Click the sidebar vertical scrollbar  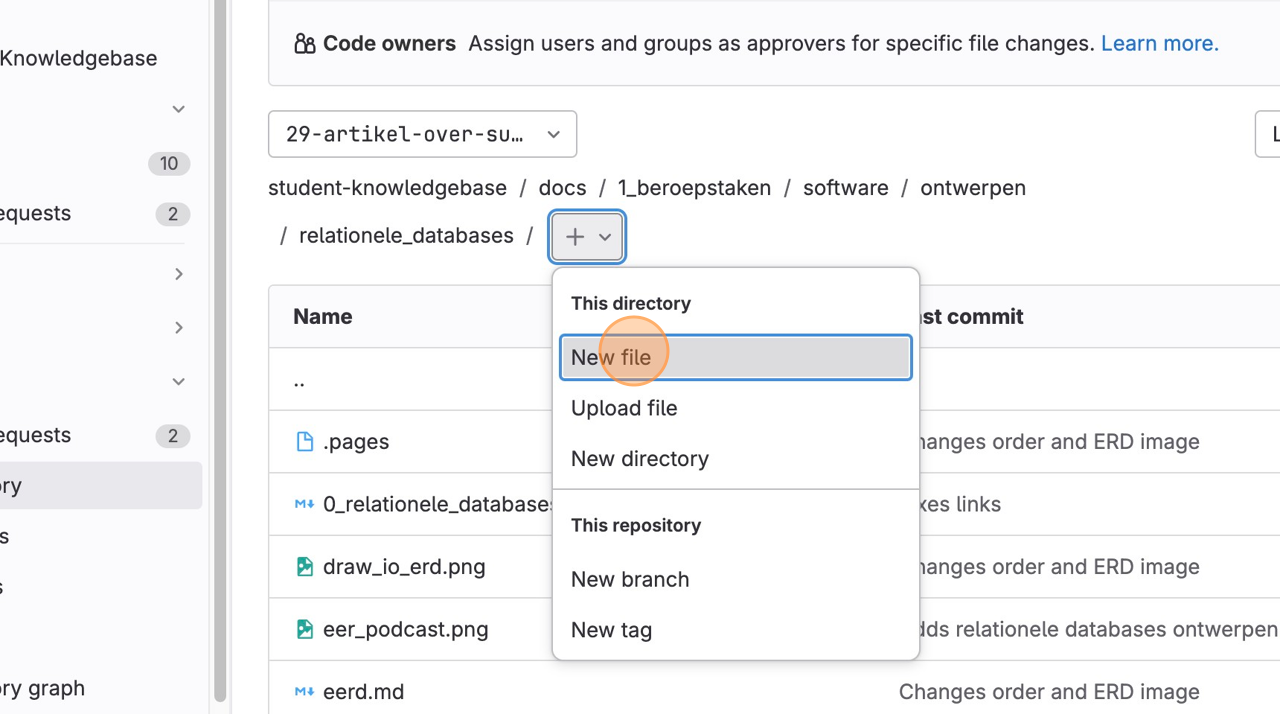coord(219,350)
